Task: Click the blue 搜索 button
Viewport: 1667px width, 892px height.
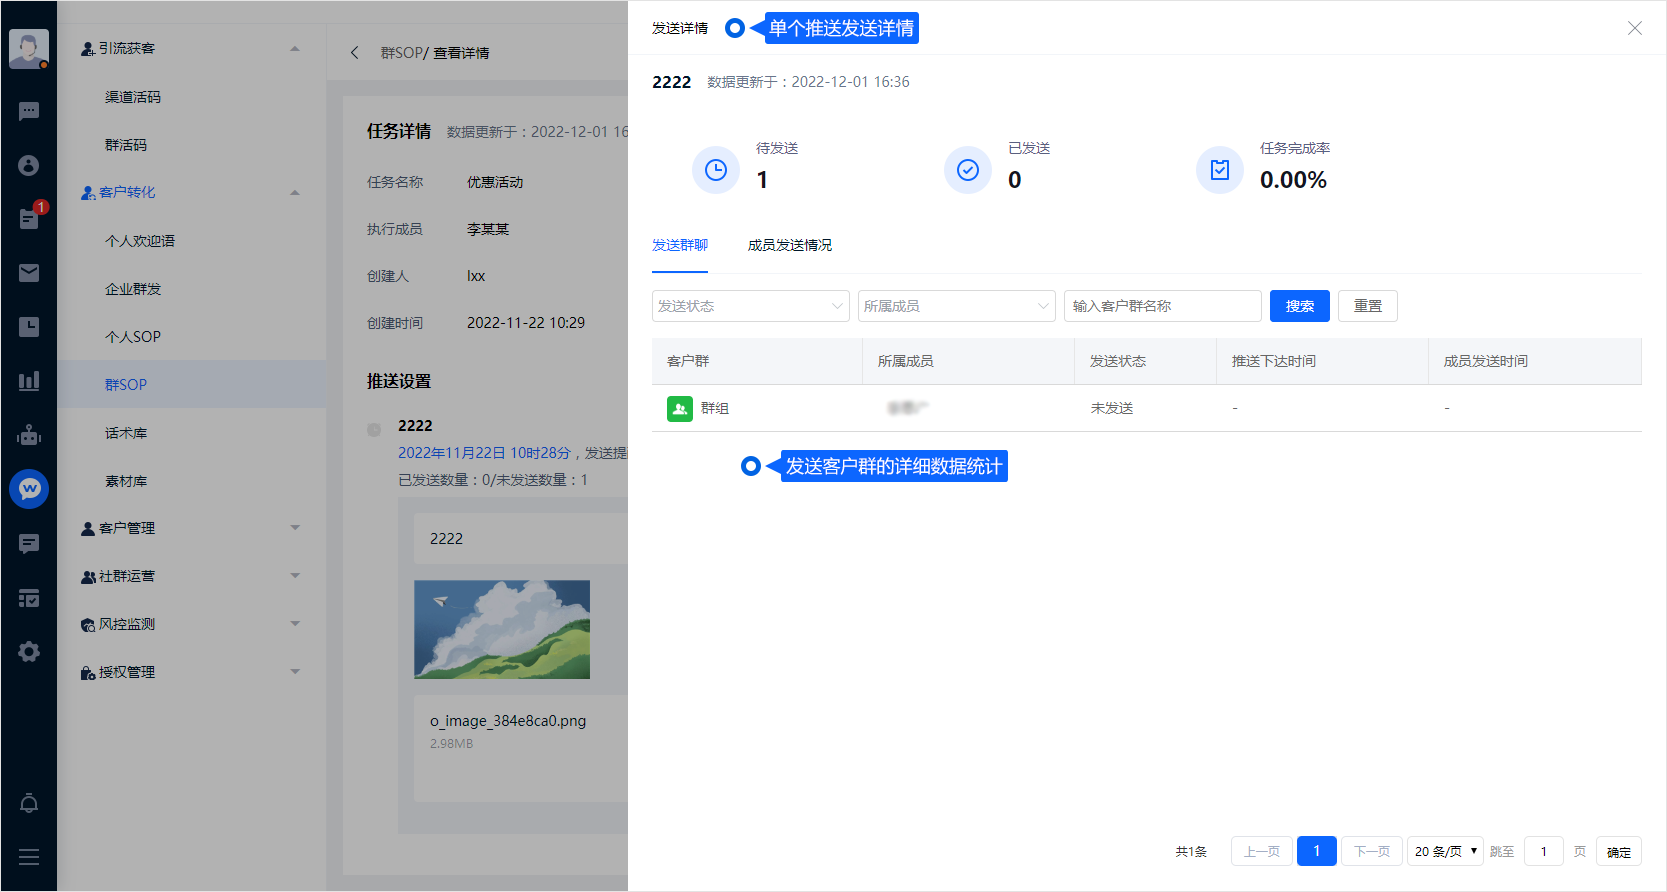Action: coord(1299,306)
